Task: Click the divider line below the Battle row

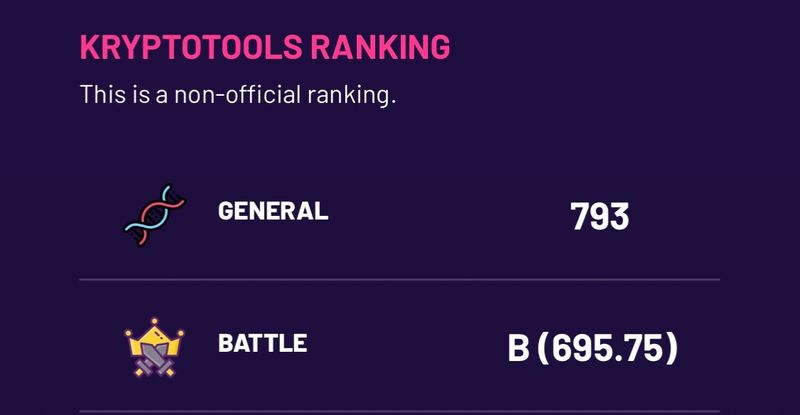Action: pos(399,411)
